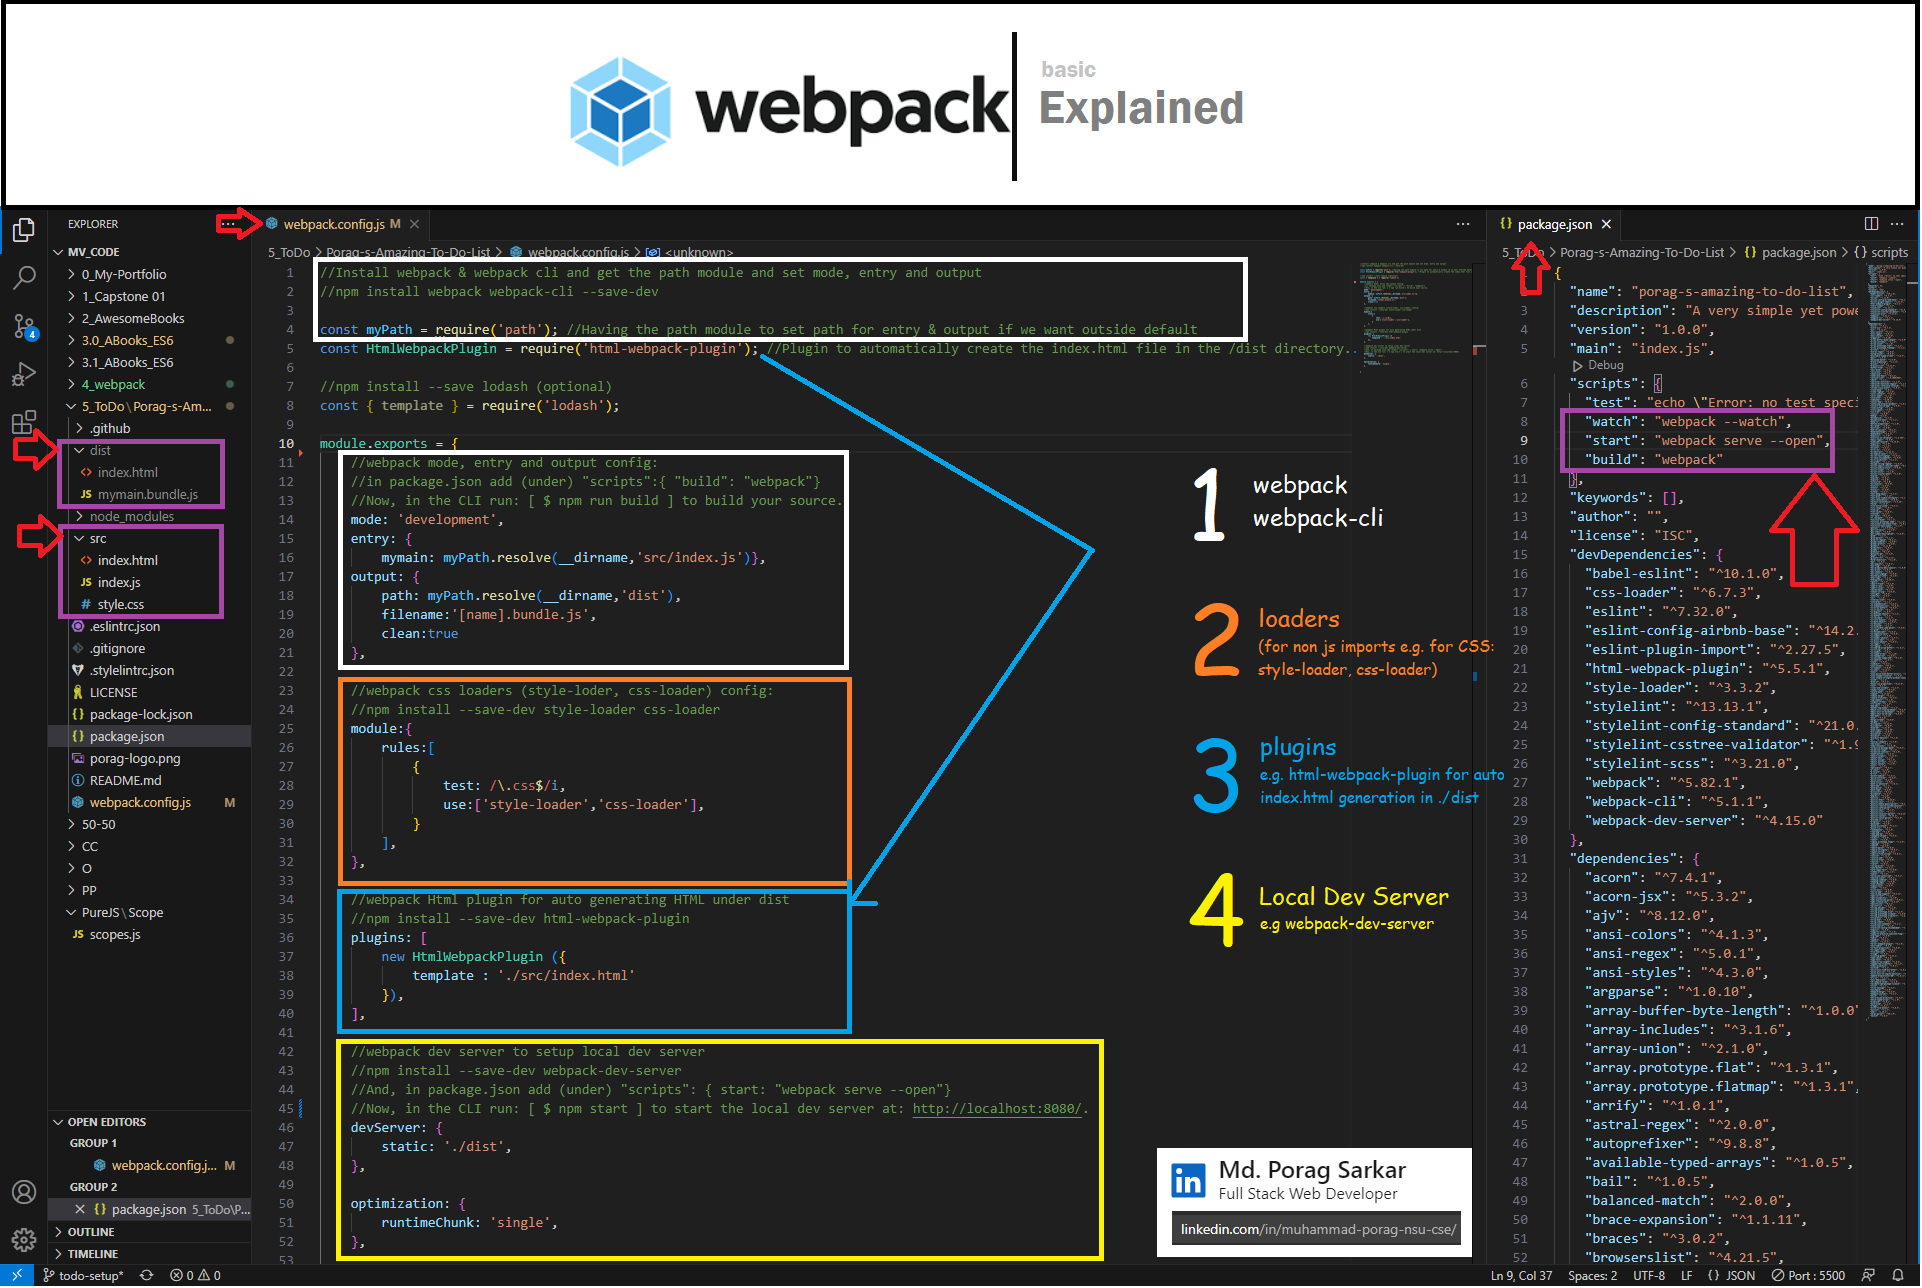Open Run and Debug view
The height and width of the screenshot is (1288, 1922).
[24, 374]
